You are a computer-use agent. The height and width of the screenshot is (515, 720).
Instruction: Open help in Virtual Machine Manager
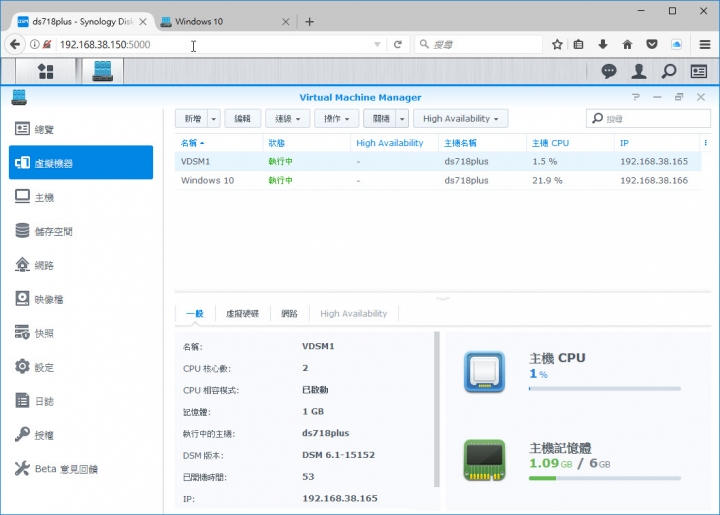(636, 97)
